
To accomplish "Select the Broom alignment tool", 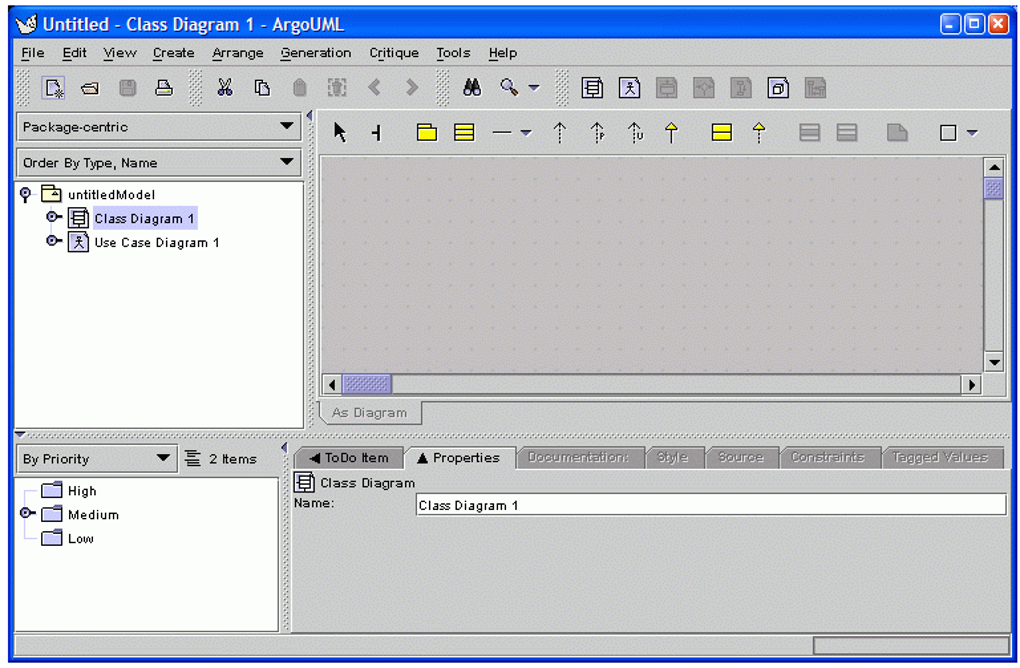I will point(376,133).
